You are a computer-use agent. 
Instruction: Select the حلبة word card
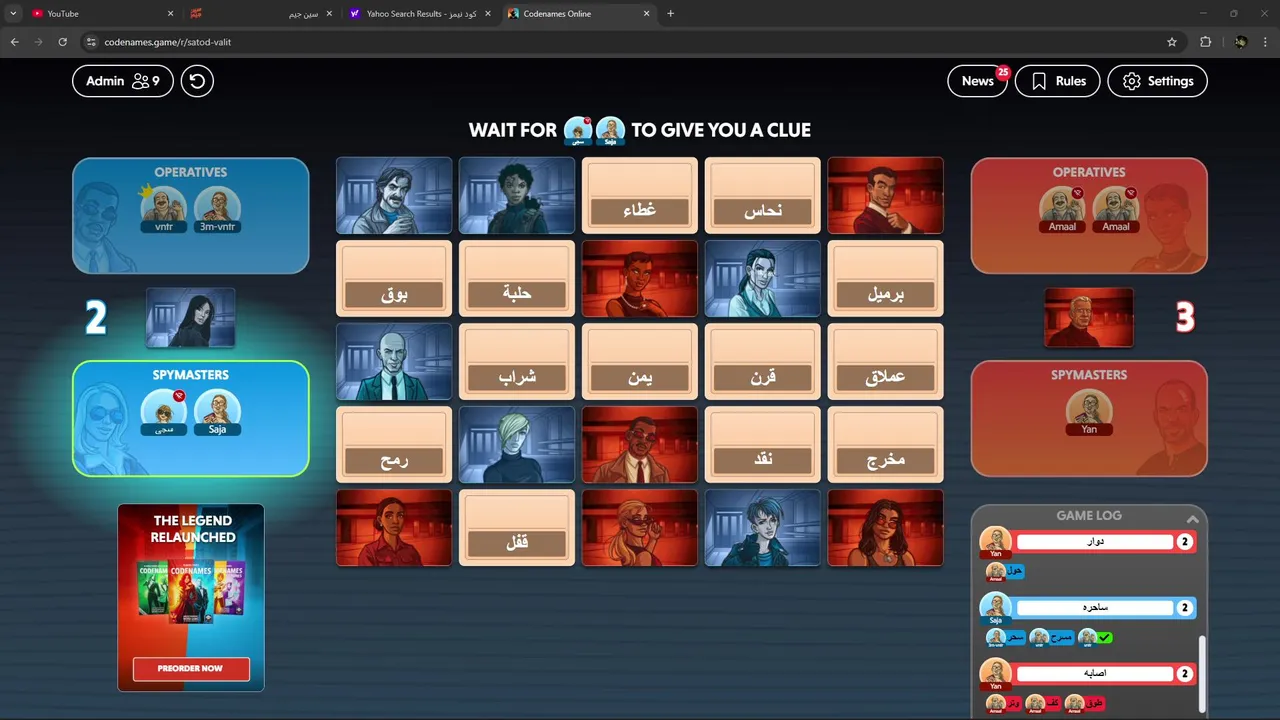pos(517,278)
